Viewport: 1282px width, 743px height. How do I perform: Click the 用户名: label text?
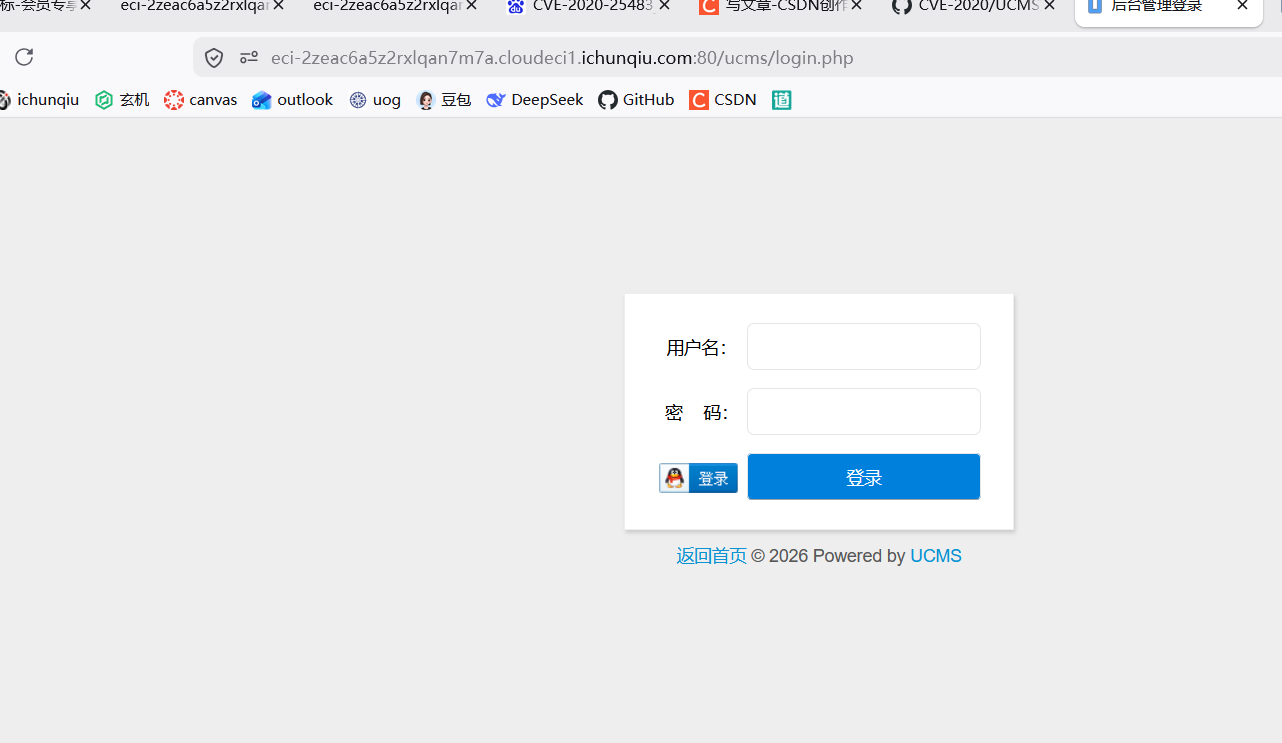pos(697,348)
